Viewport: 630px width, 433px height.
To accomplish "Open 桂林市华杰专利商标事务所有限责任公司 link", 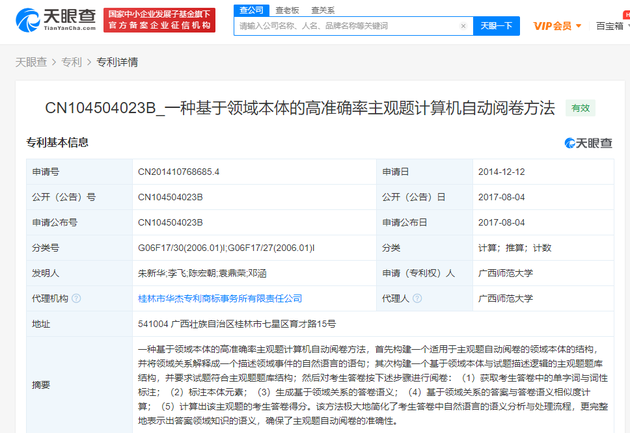I will coord(220,298).
